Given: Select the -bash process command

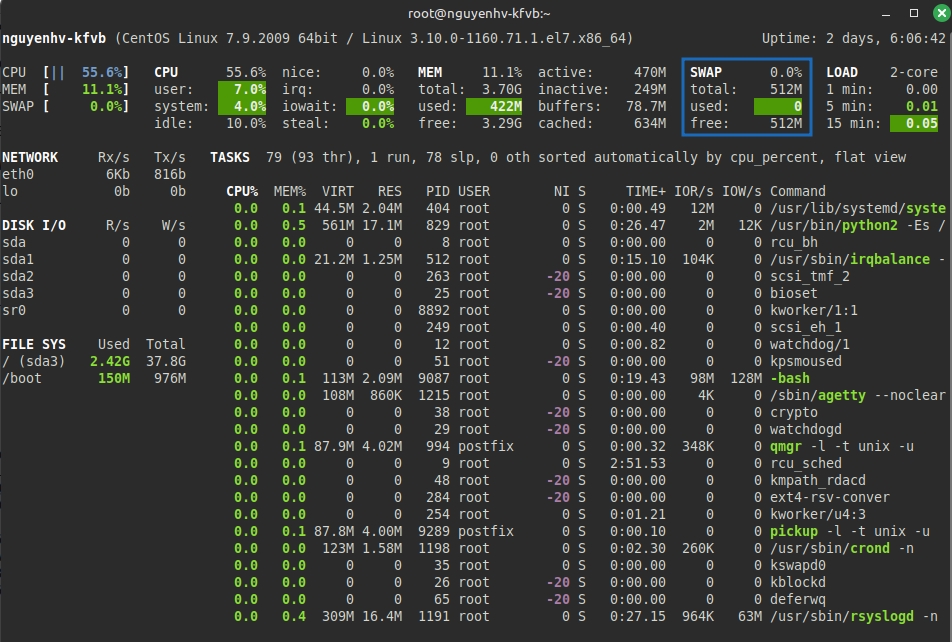Looking at the screenshot, I should [790, 378].
